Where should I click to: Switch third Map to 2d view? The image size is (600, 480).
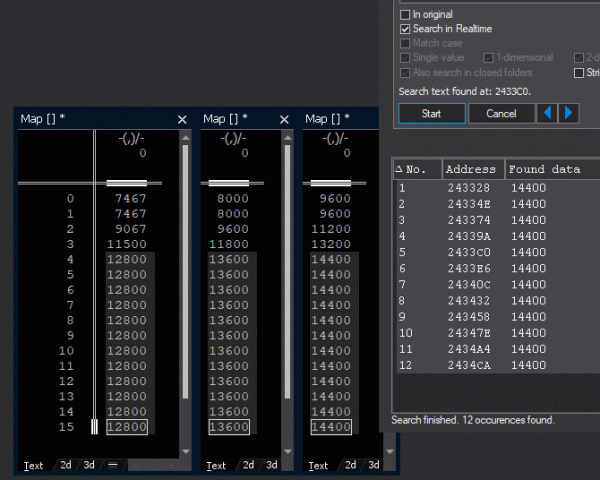coord(351,465)
